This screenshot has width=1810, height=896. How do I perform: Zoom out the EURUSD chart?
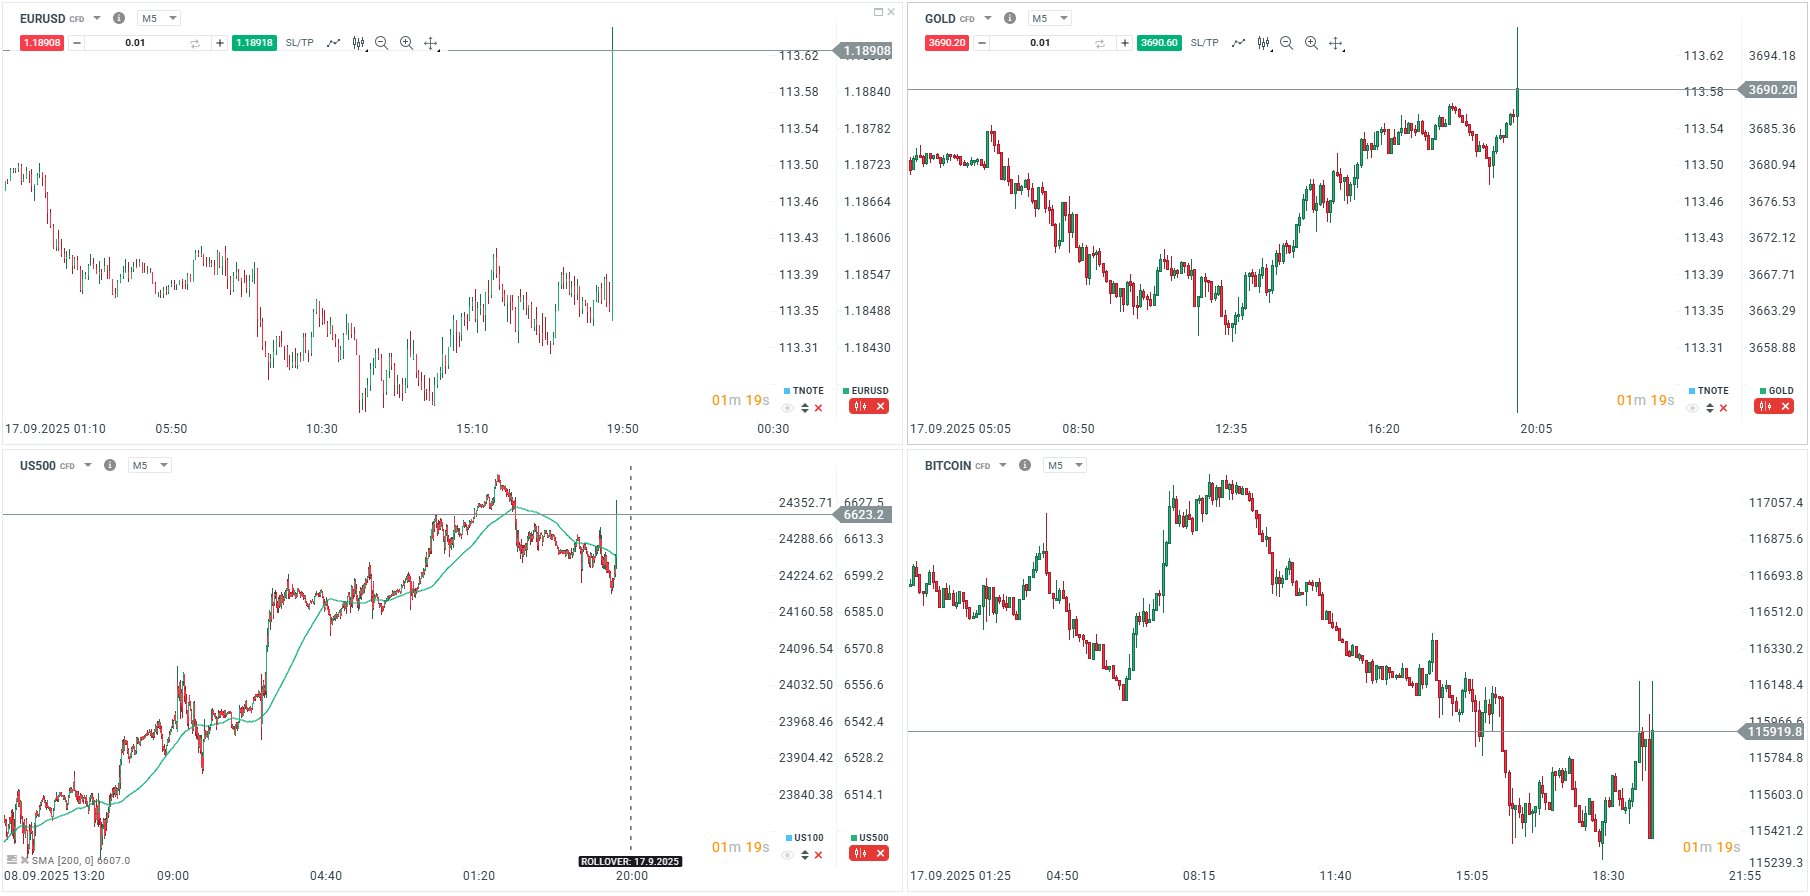pyautogui.click(x=382, y=43)
